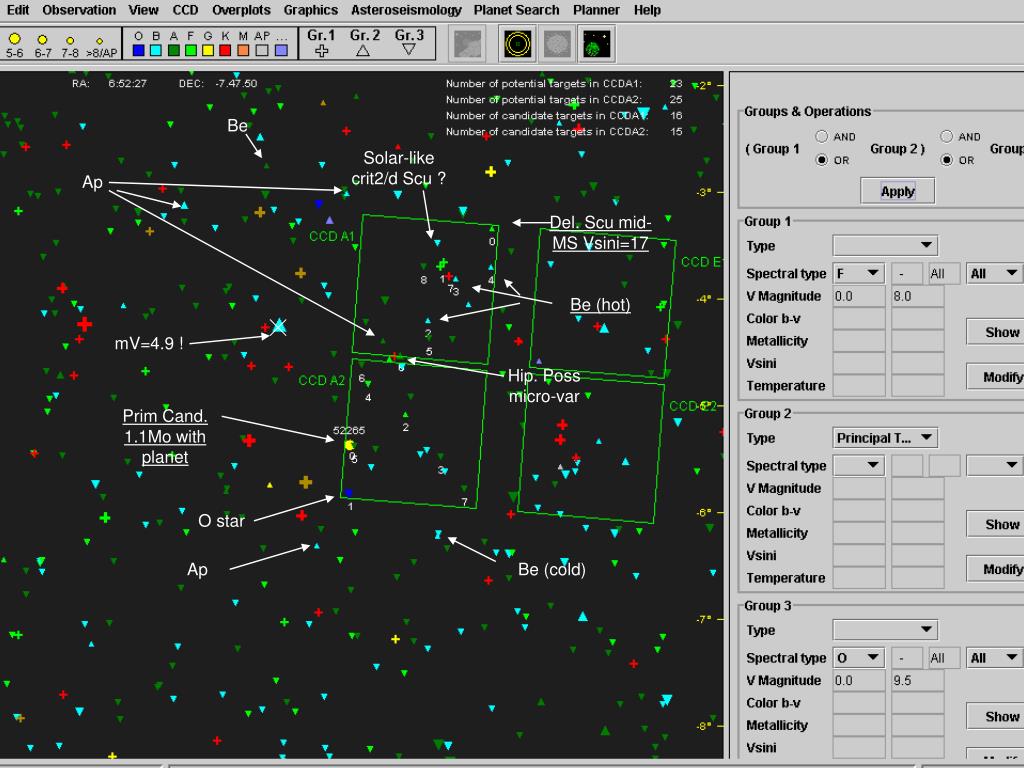Screen dimensions: 1024x768
Task: Open Group 2 Type Principal T... dropdown
Action: click(886, 438)
